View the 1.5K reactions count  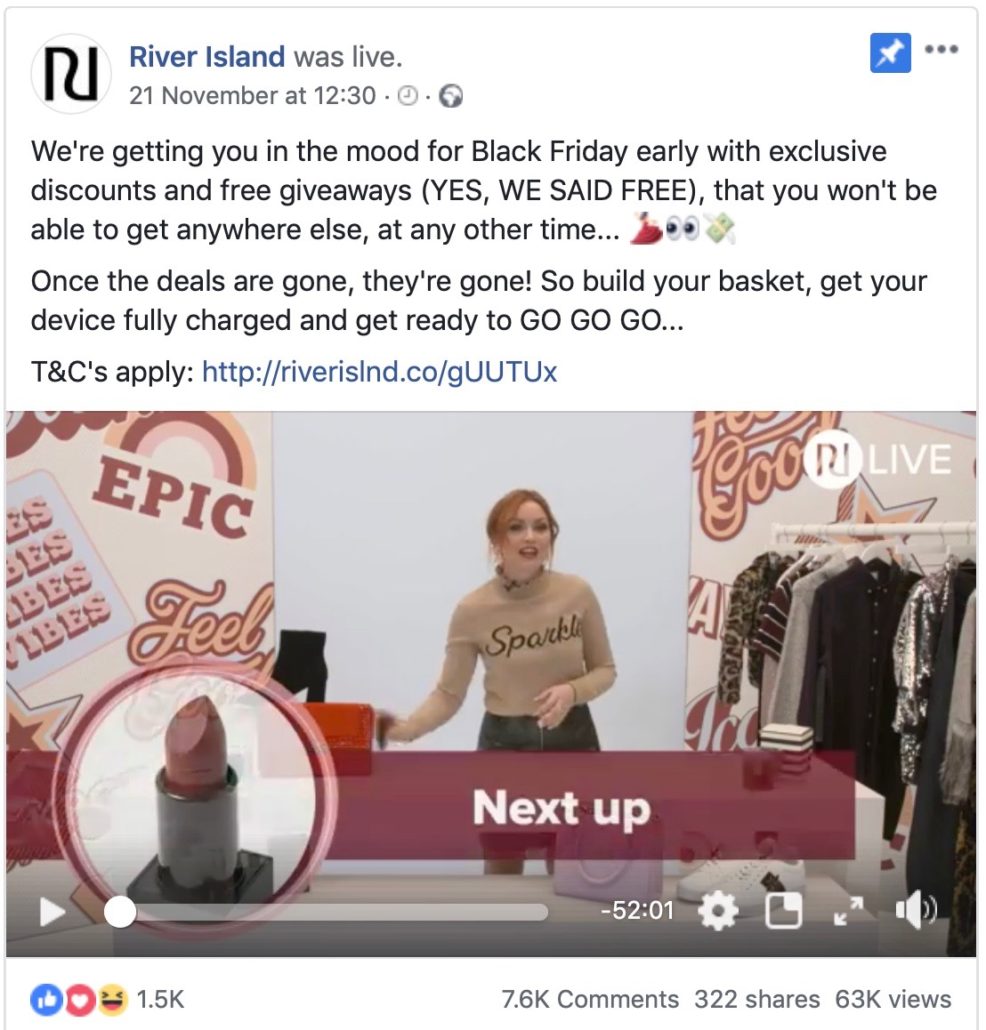coord(160,1000)
